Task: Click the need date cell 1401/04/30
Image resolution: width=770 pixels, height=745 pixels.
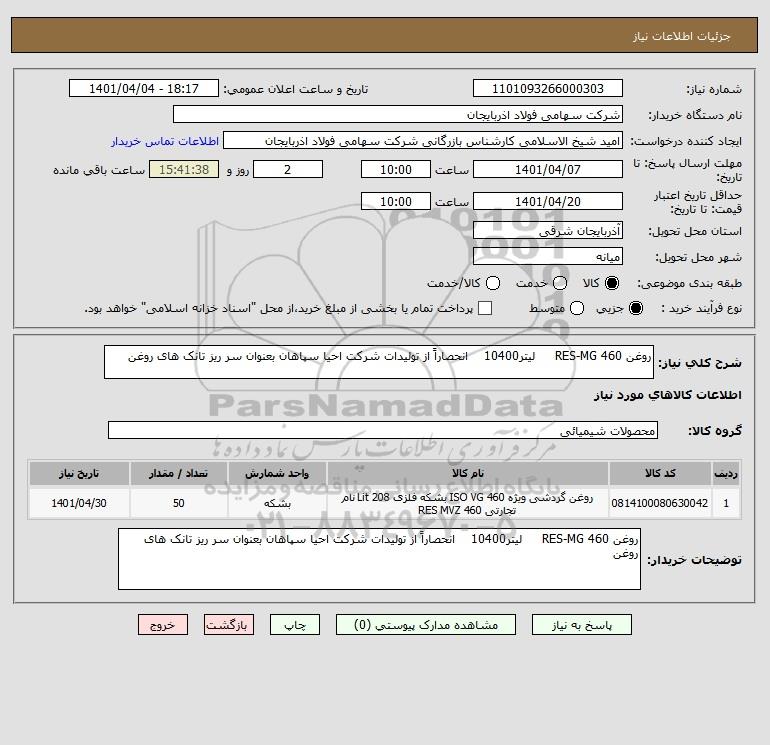Action: [79, 503]
